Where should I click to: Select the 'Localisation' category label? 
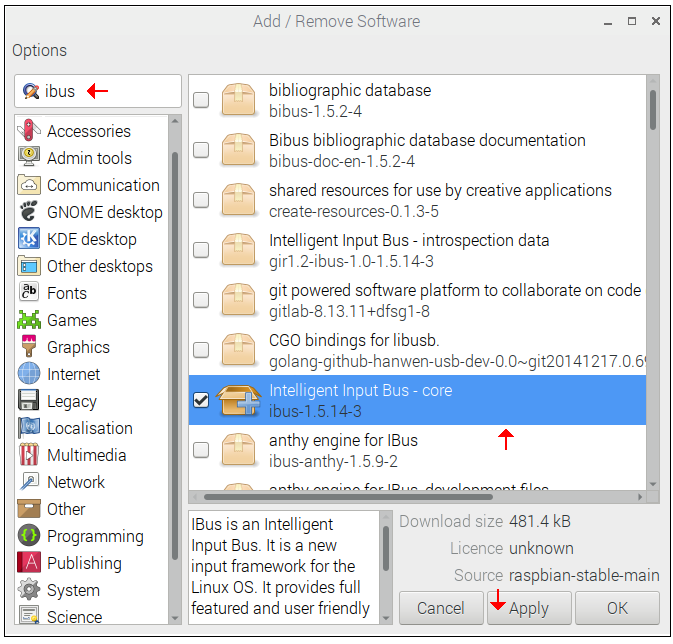[x=90, y=428]
